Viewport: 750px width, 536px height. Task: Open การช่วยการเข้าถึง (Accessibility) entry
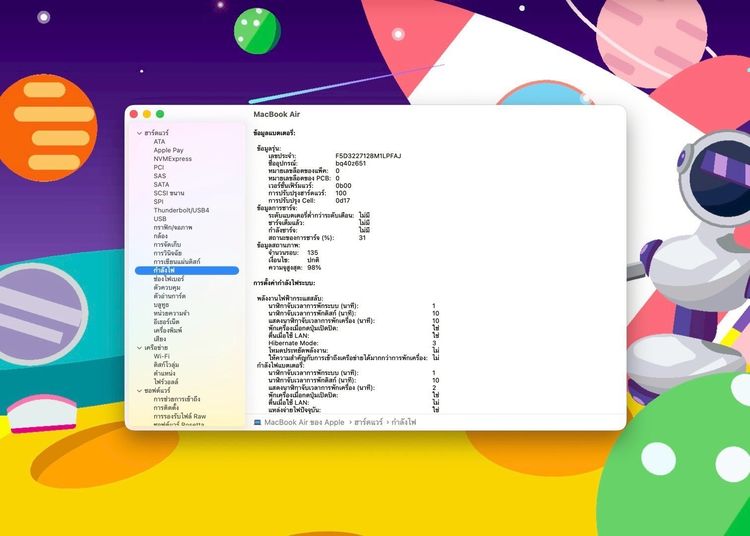[176, 399]
